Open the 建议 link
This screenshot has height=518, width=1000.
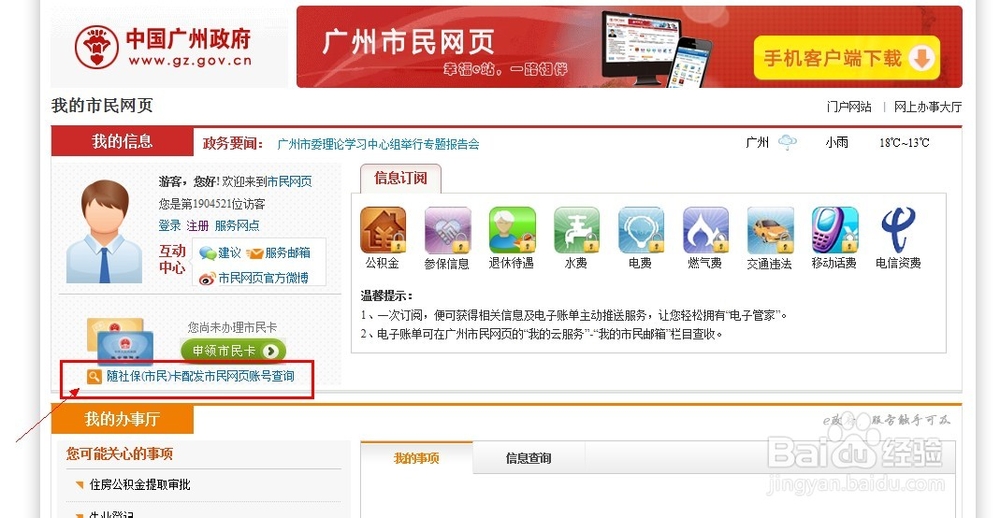[230, 253]
